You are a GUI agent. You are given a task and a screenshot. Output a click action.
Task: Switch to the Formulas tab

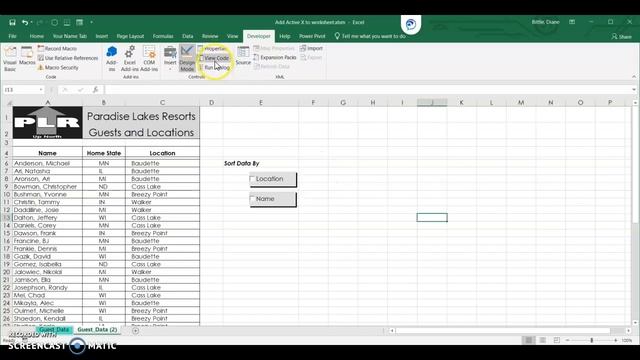point(163,36)
